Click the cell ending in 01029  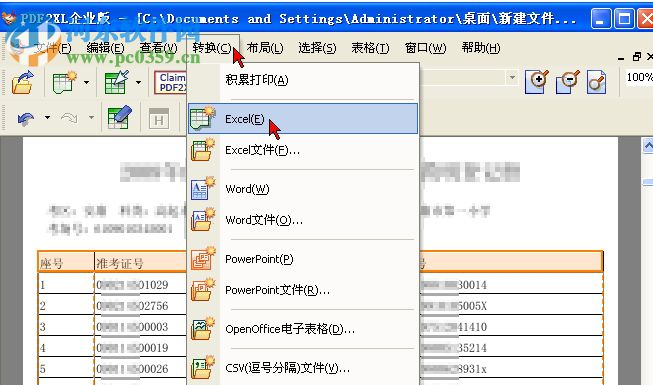(141, 285)
